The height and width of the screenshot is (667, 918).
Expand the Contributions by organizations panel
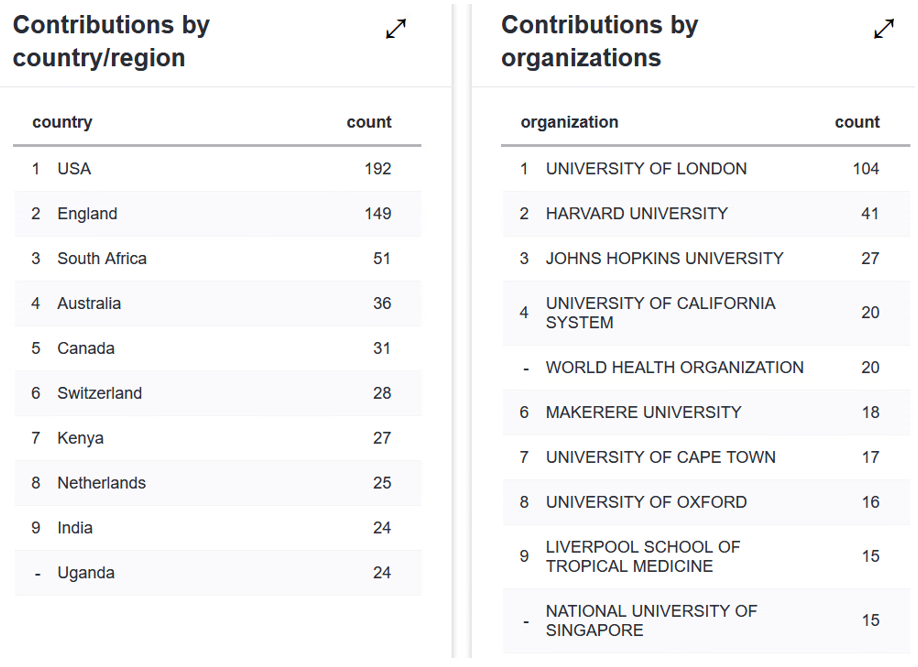pyautogui.click(x=884, y=30)
